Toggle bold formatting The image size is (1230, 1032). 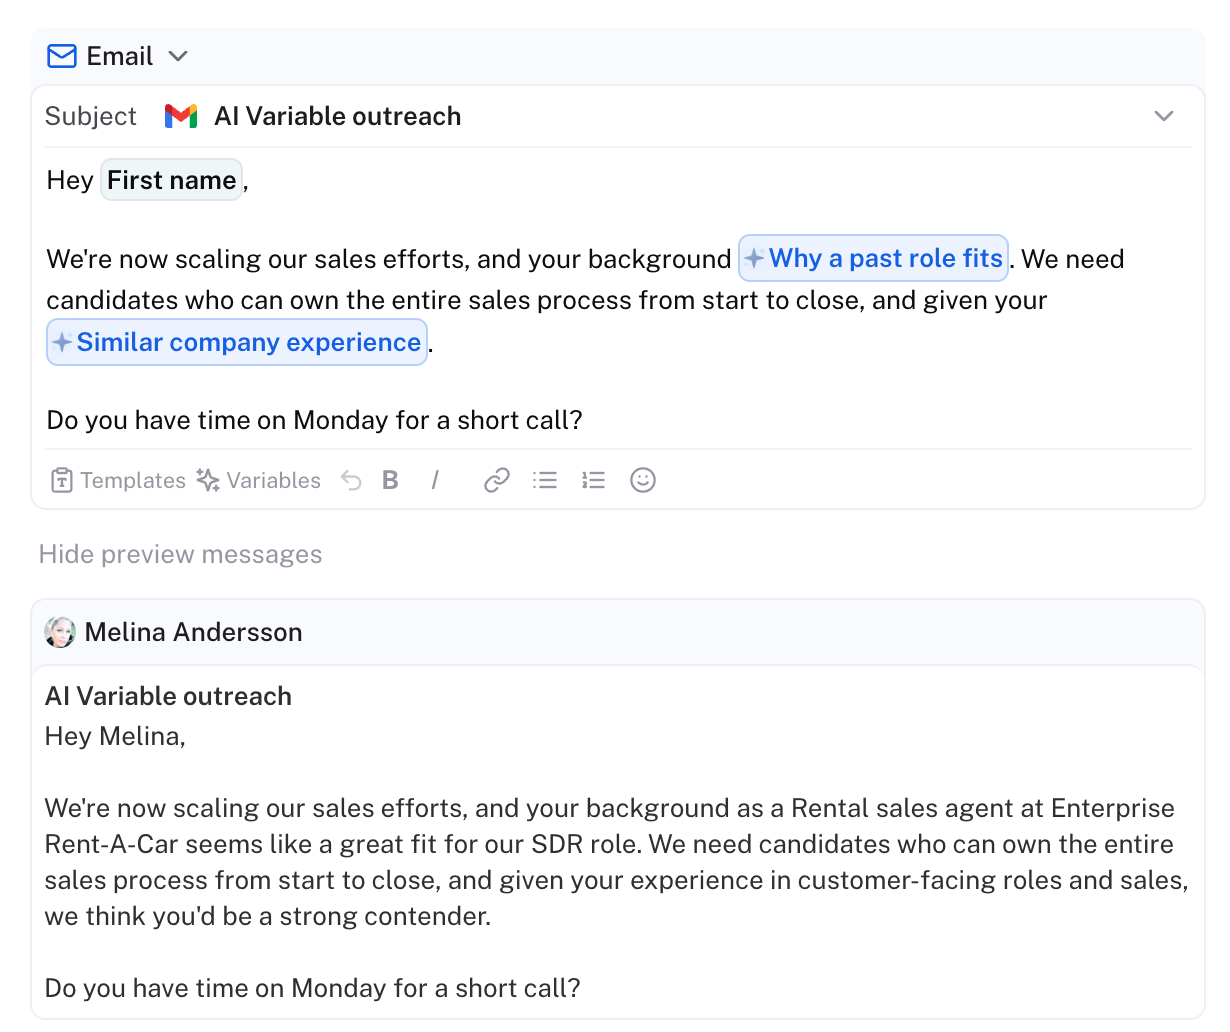390,480
